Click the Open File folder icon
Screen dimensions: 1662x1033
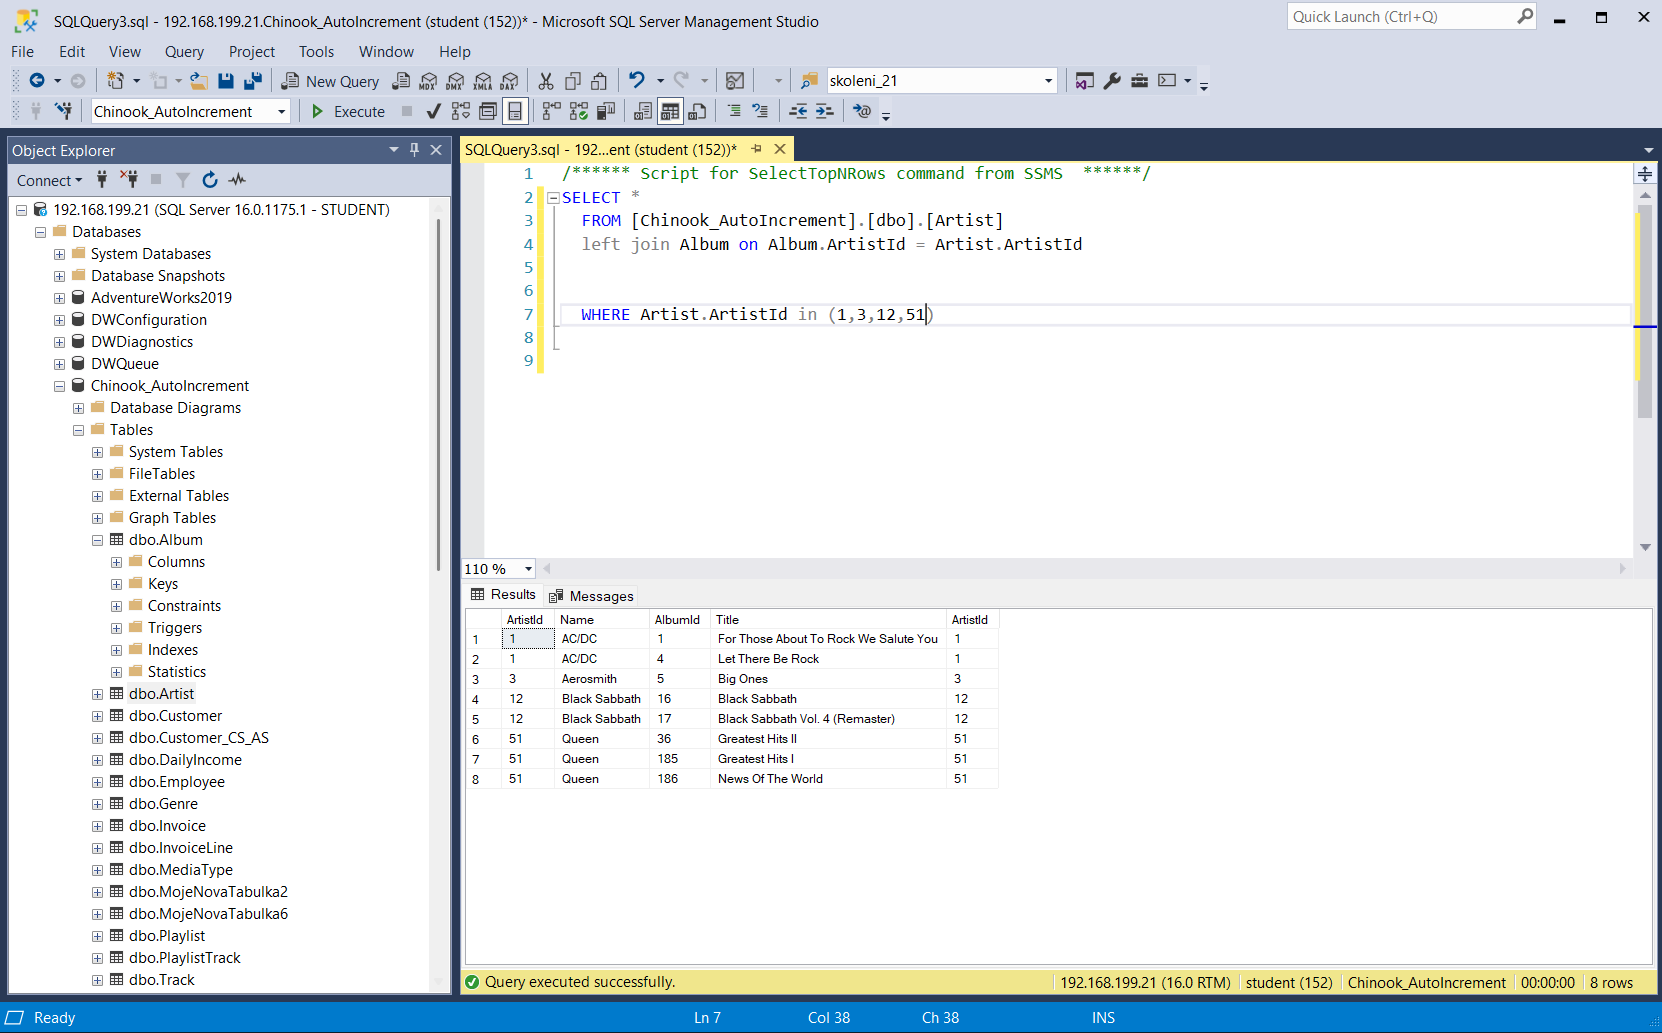pos(199,81)
